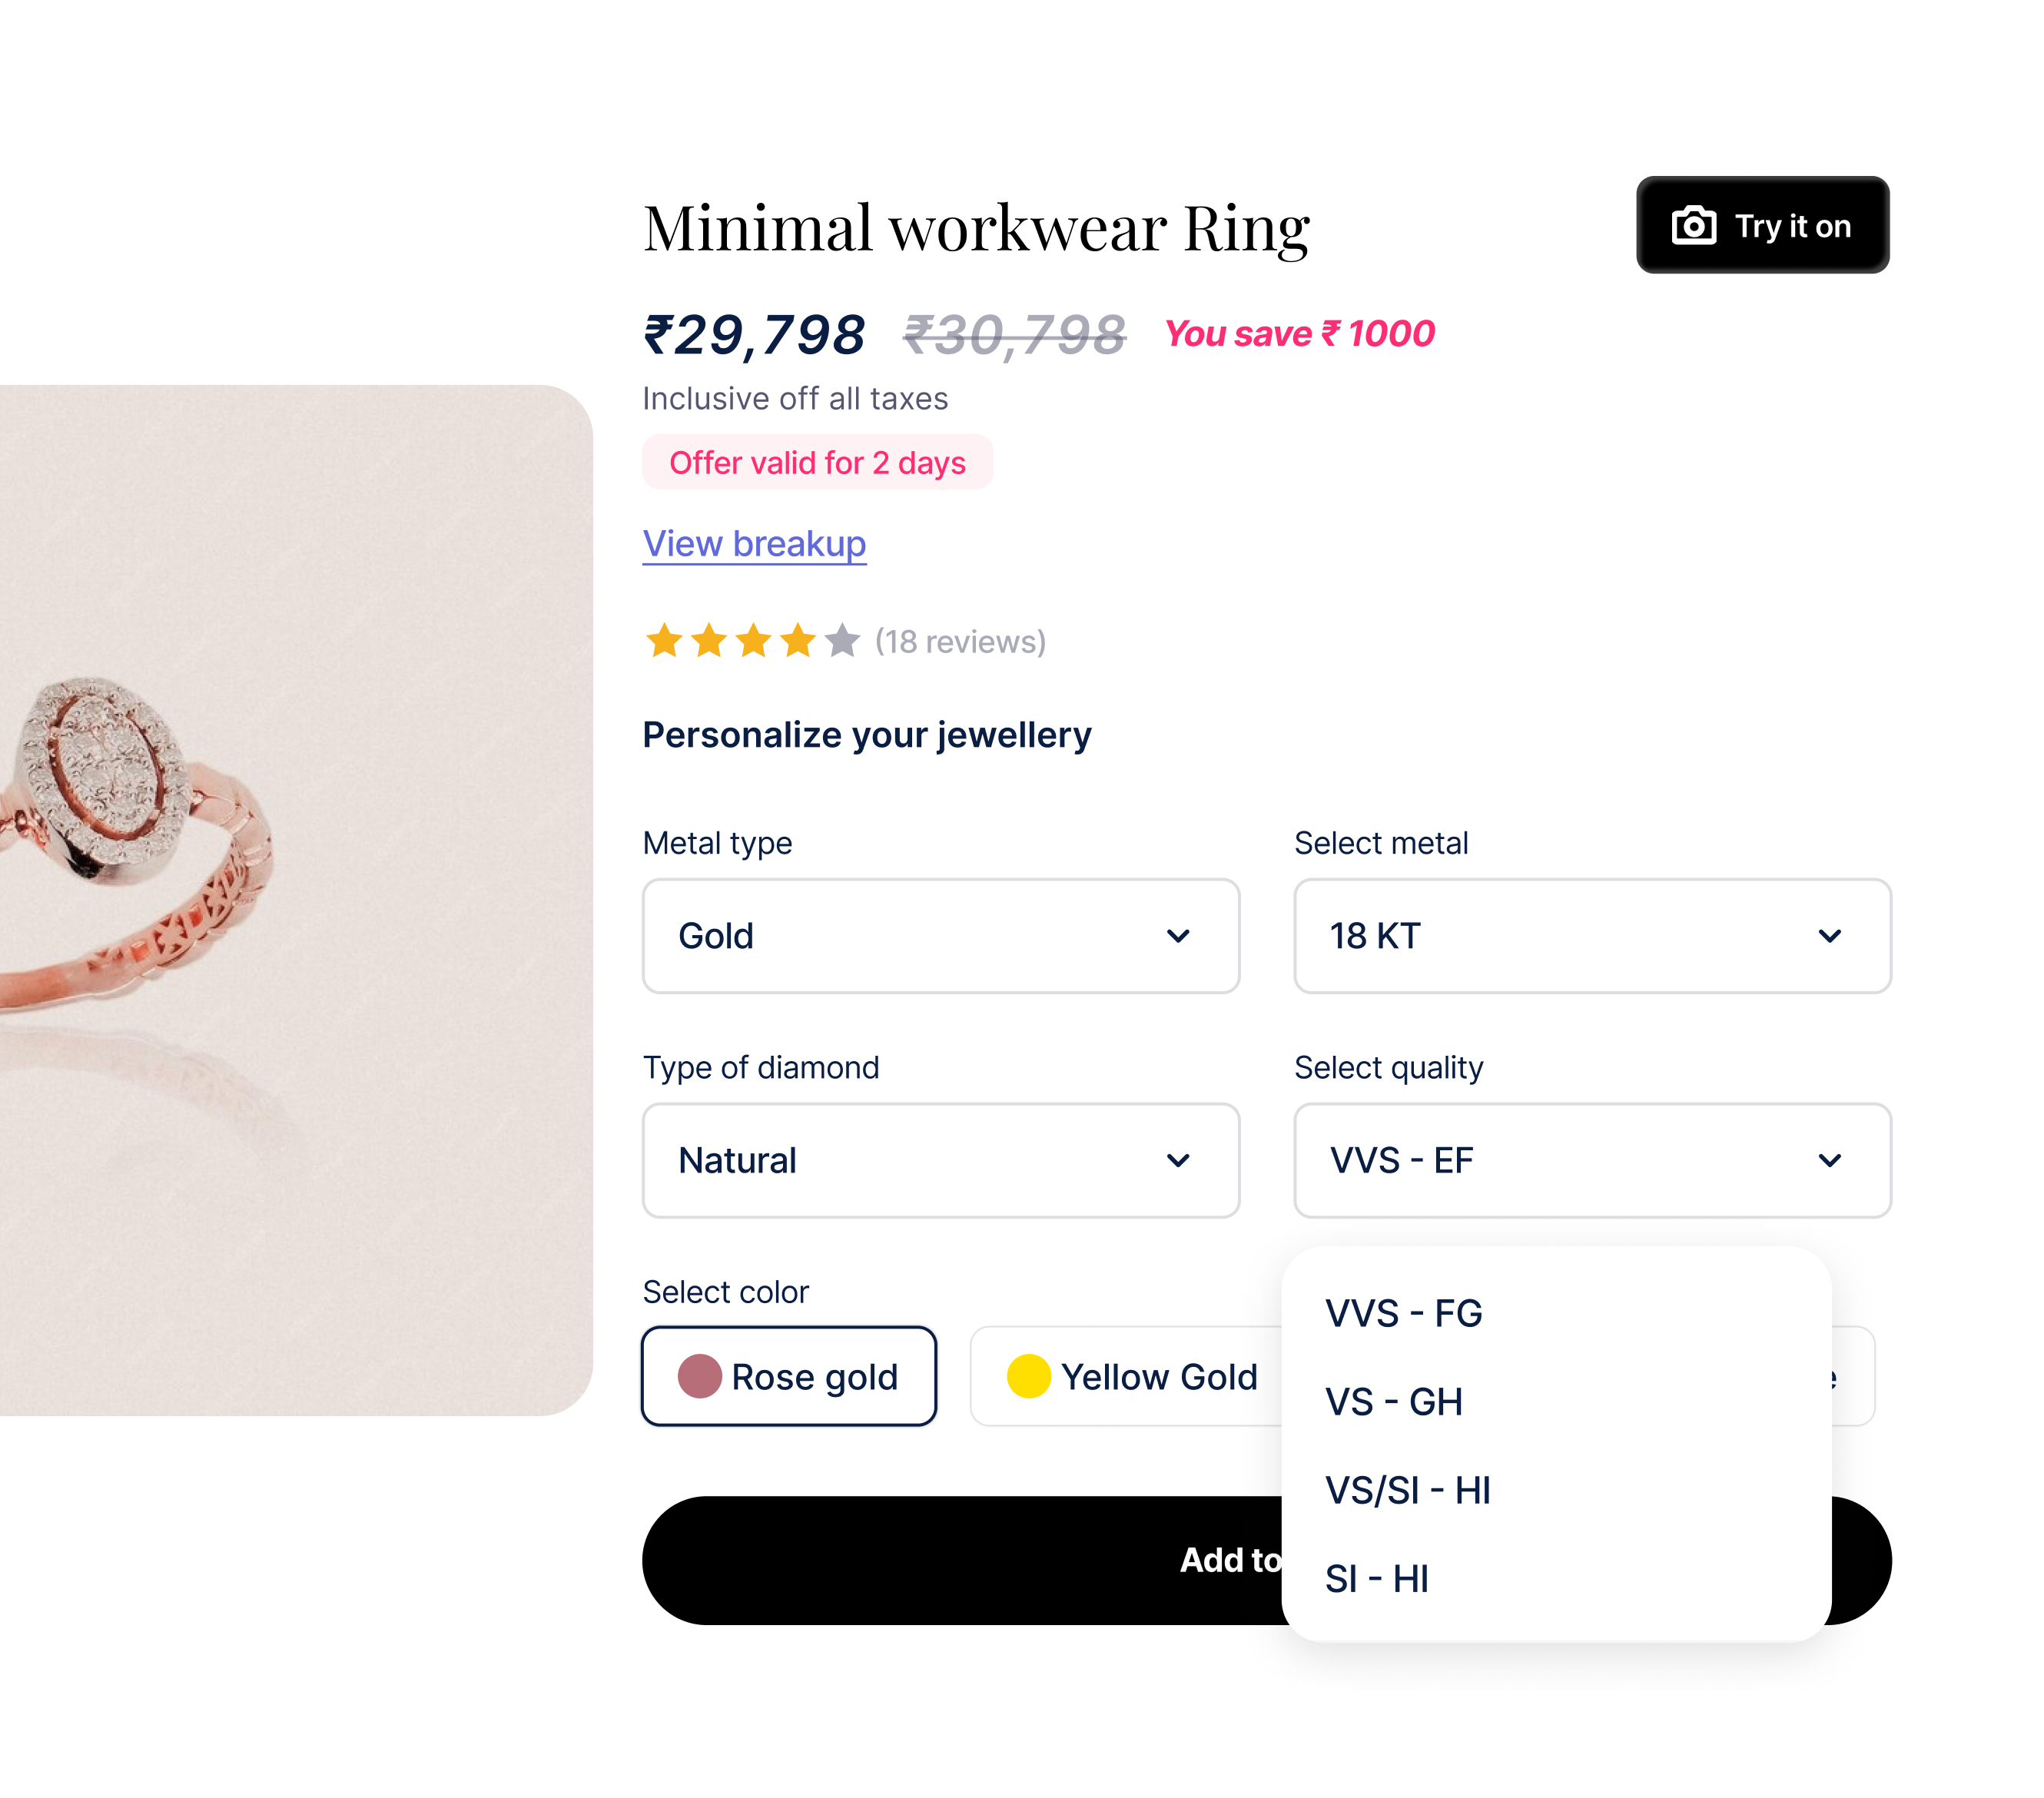The image size is (2044, 1798).
Task: Select the Rose gold color option
Action: coord(789,1376)
